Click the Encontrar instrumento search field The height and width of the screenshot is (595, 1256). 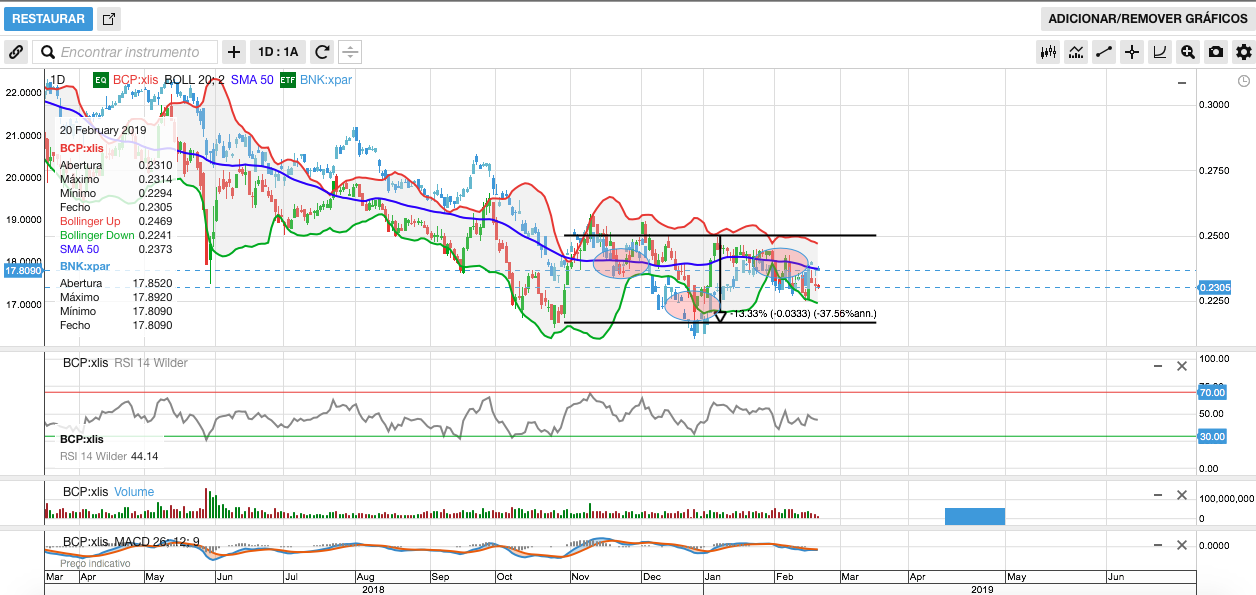pos(137,52)
